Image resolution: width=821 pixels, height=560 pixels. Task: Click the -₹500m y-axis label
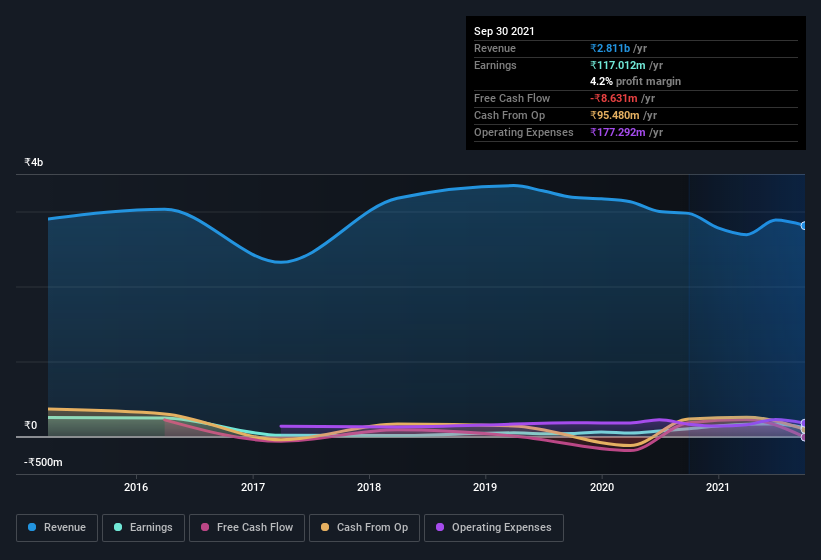(43, 462)
